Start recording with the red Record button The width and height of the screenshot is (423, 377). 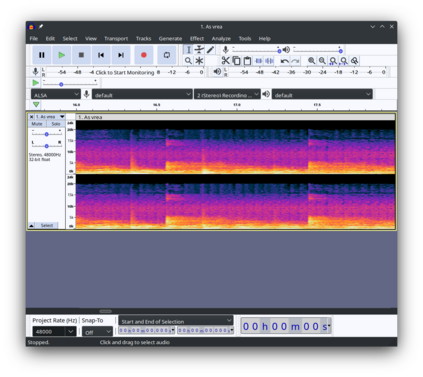click(144, 55)
